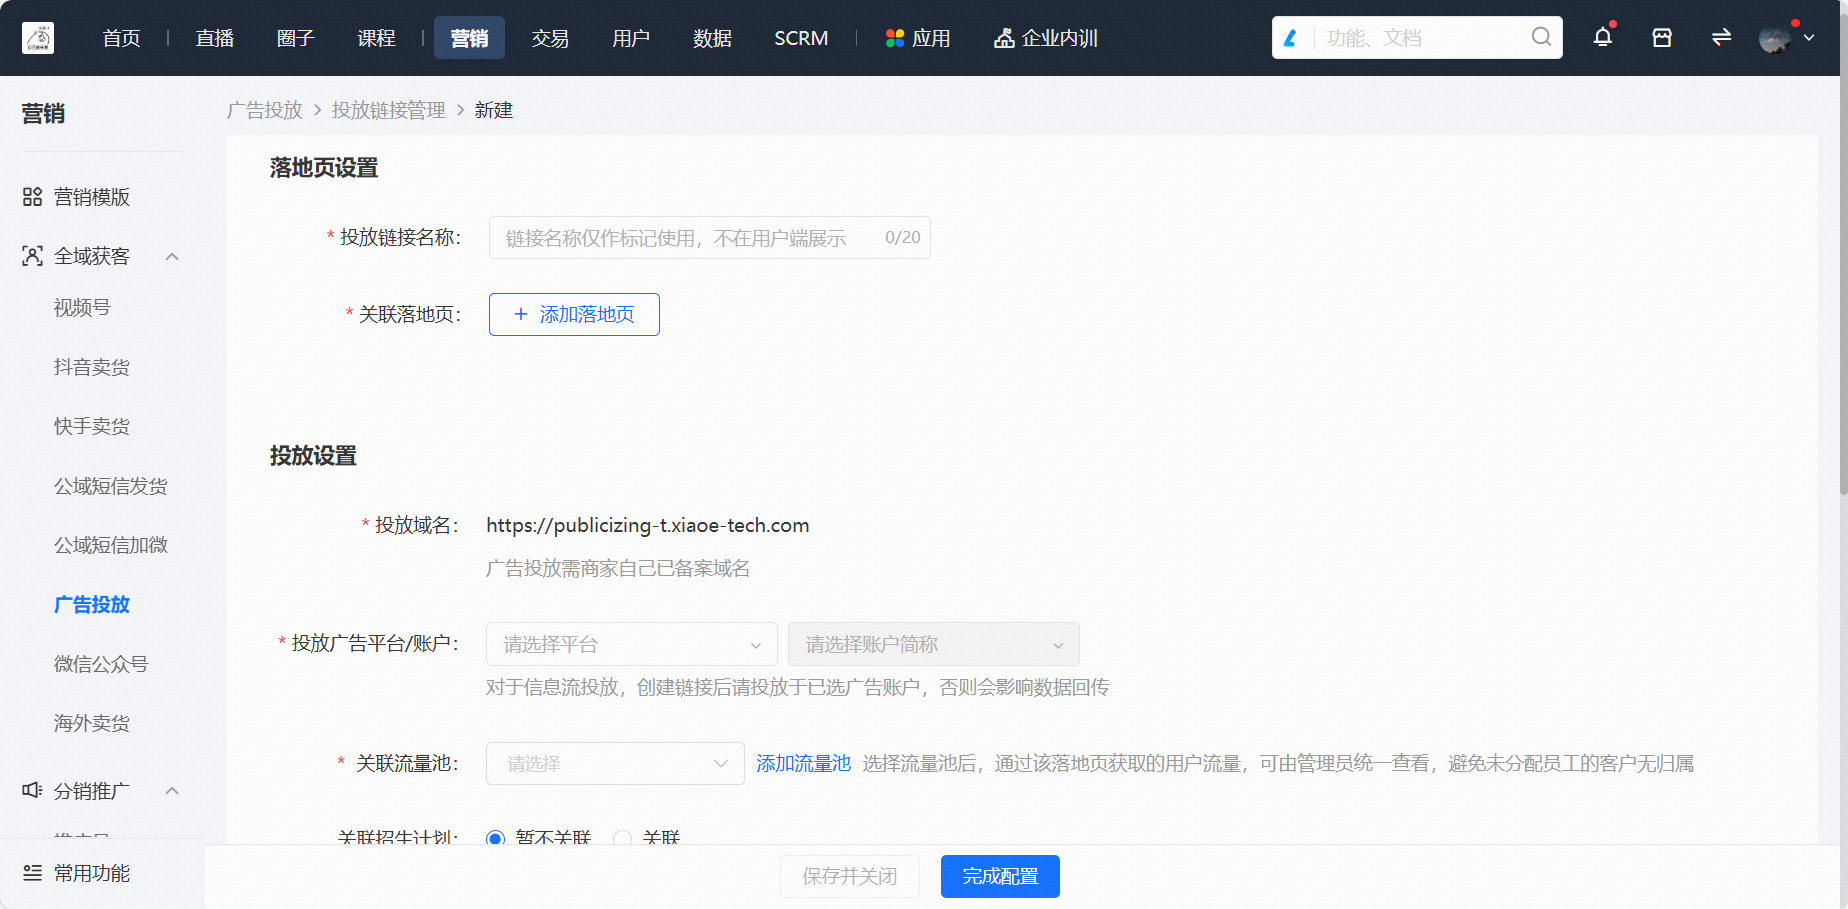
Task: Click the blue assistant icon in search box
Action: [1291, 38]
